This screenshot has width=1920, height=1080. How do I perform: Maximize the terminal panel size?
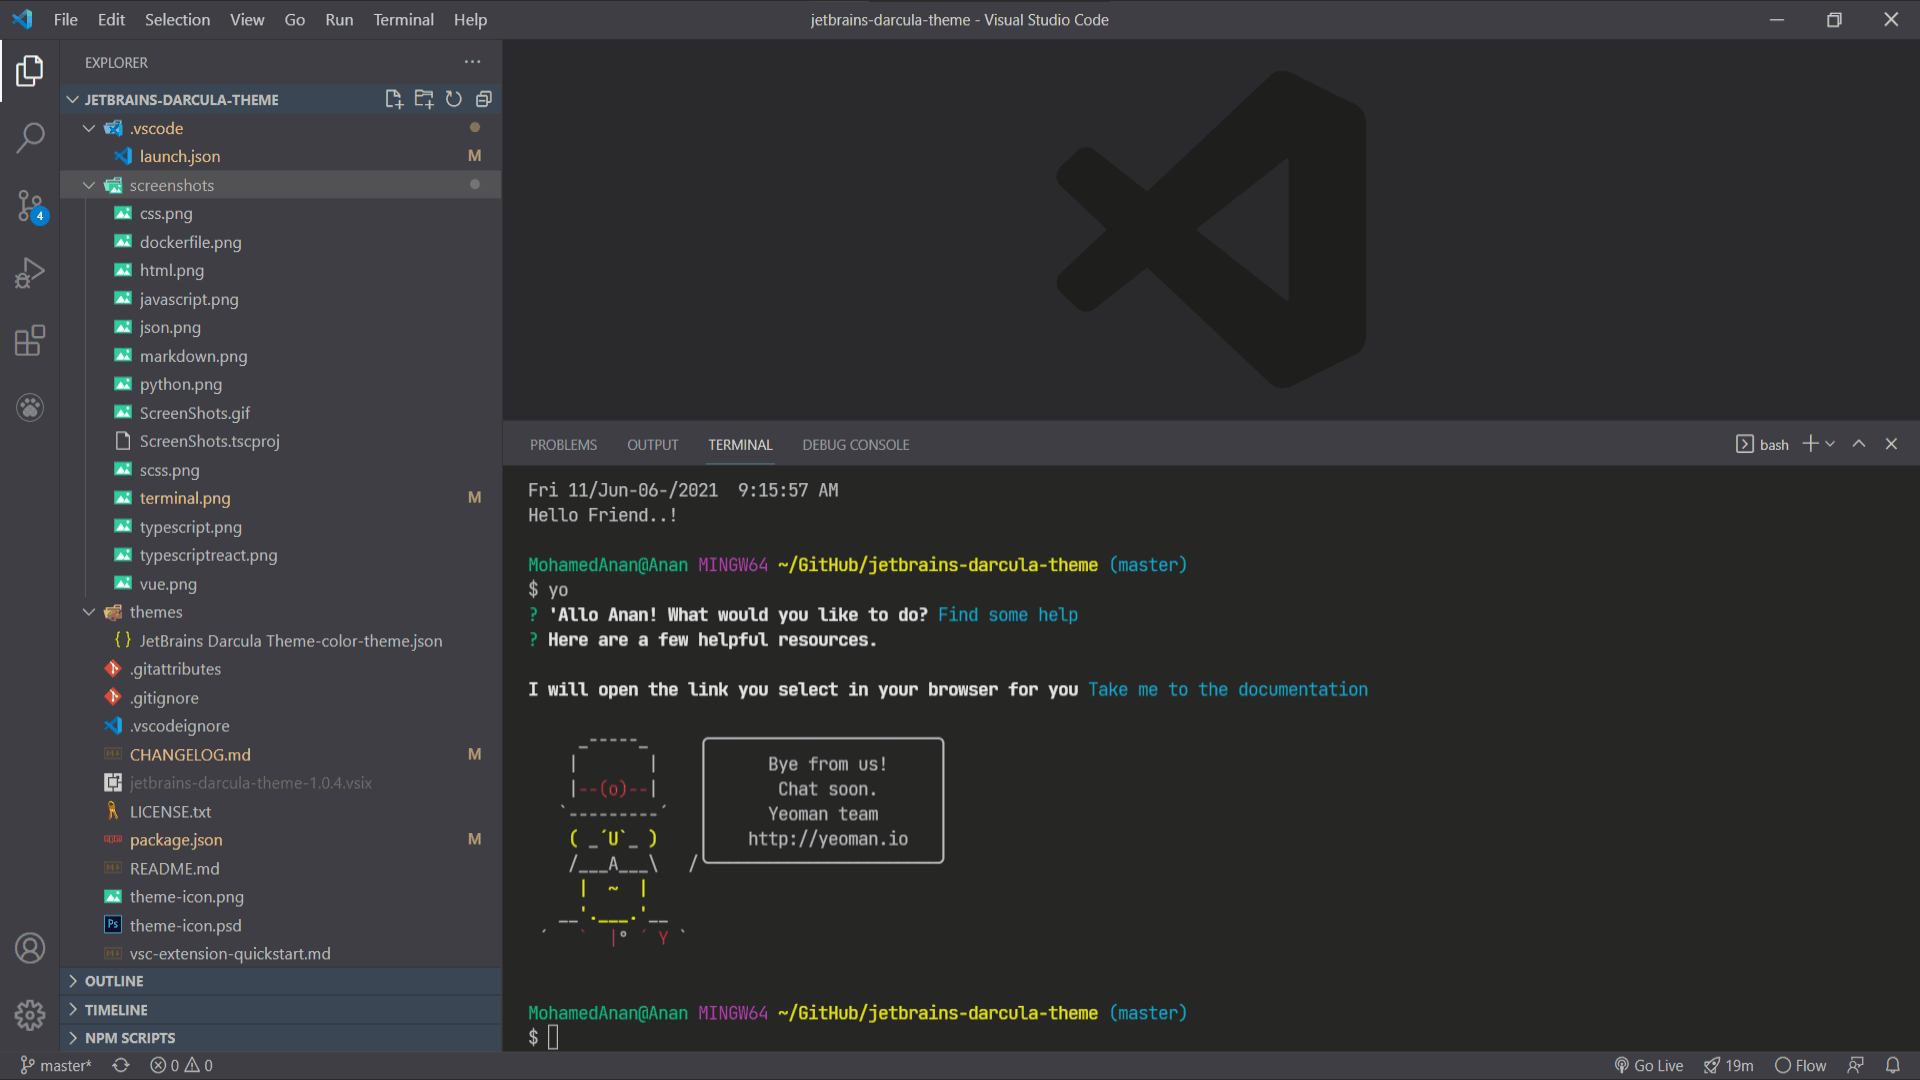click(1859, 444)
